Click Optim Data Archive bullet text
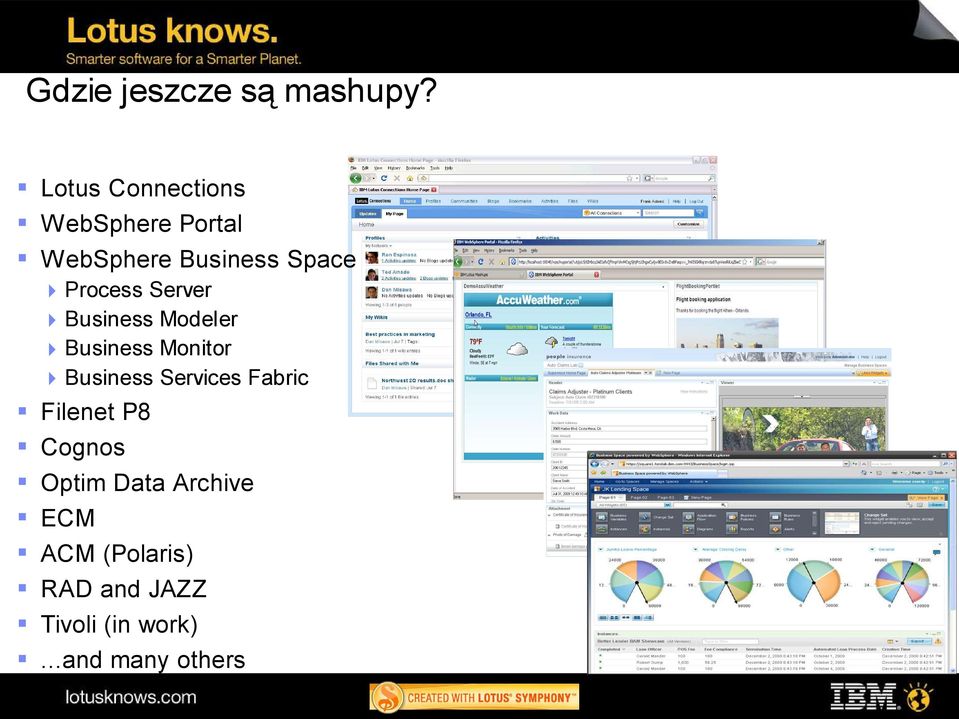 click(147, 483)
